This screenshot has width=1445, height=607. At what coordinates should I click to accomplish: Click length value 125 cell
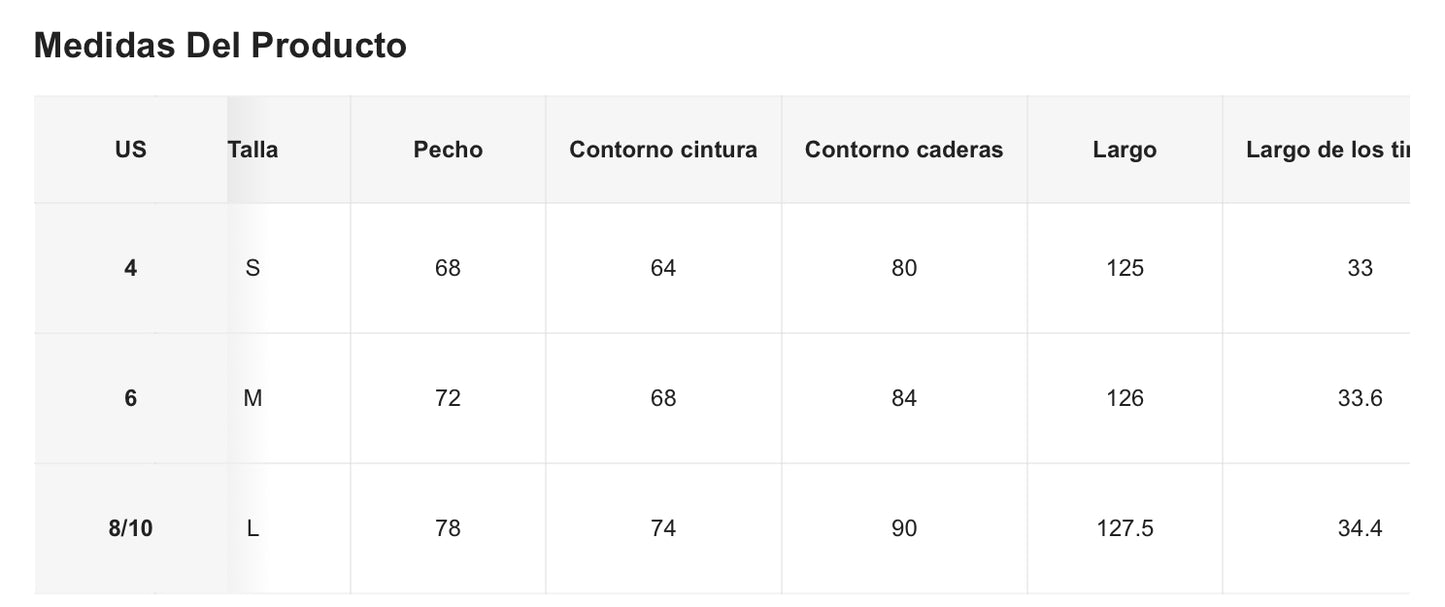[1124, 268]
